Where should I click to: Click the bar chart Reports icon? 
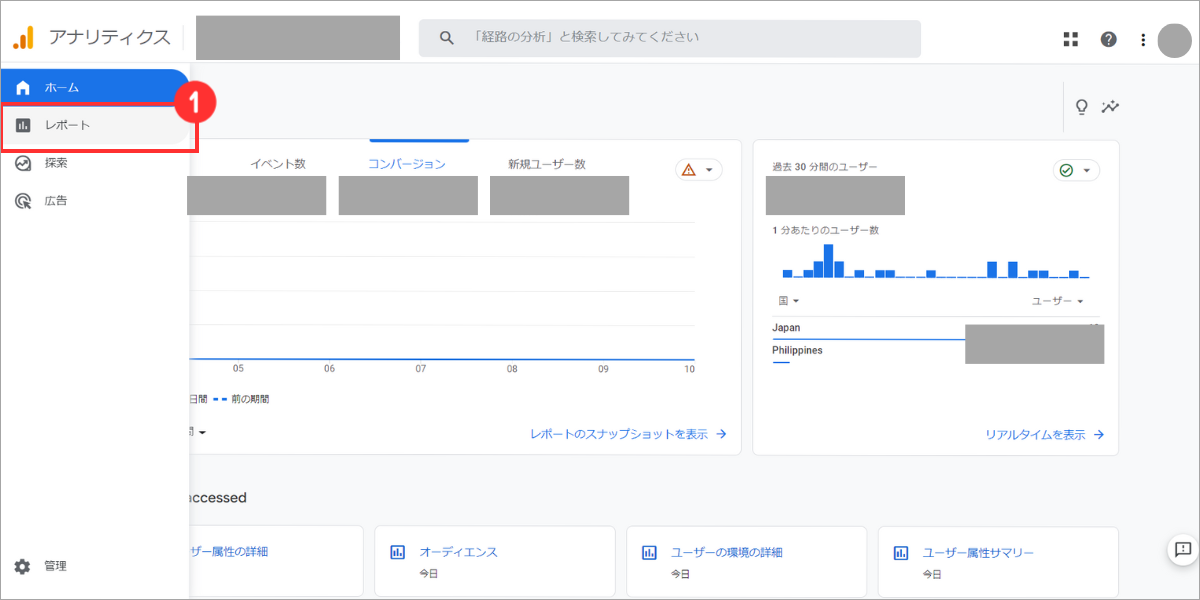coord(23,125)
